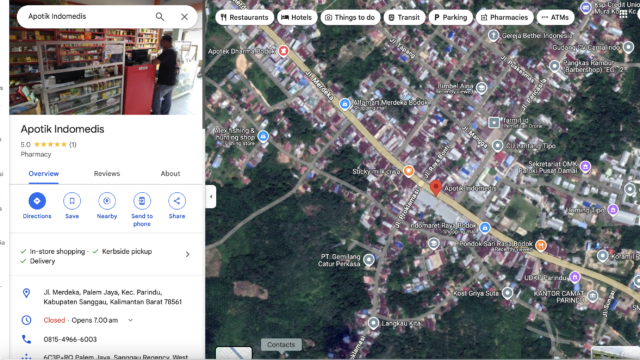Clear the search with X icon

point(184,17)
